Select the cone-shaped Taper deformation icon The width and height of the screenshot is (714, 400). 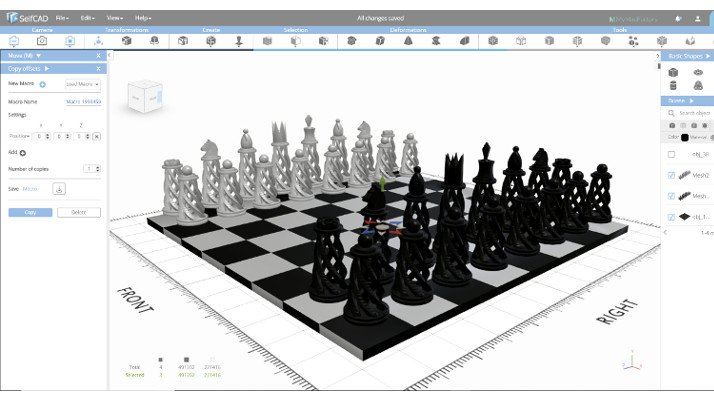point(408,41)
